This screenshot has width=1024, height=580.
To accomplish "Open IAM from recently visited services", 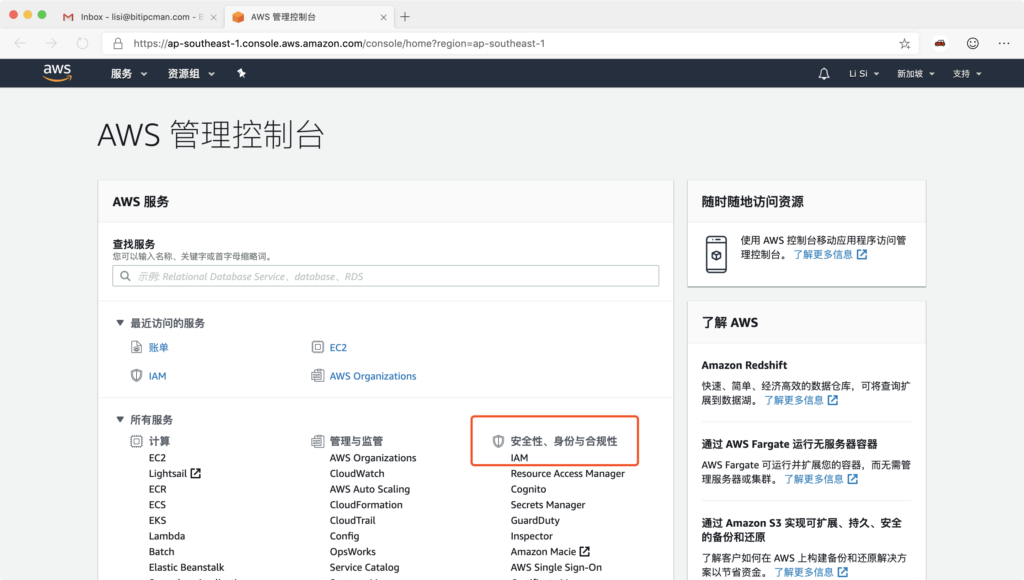I will pos(157,376).
